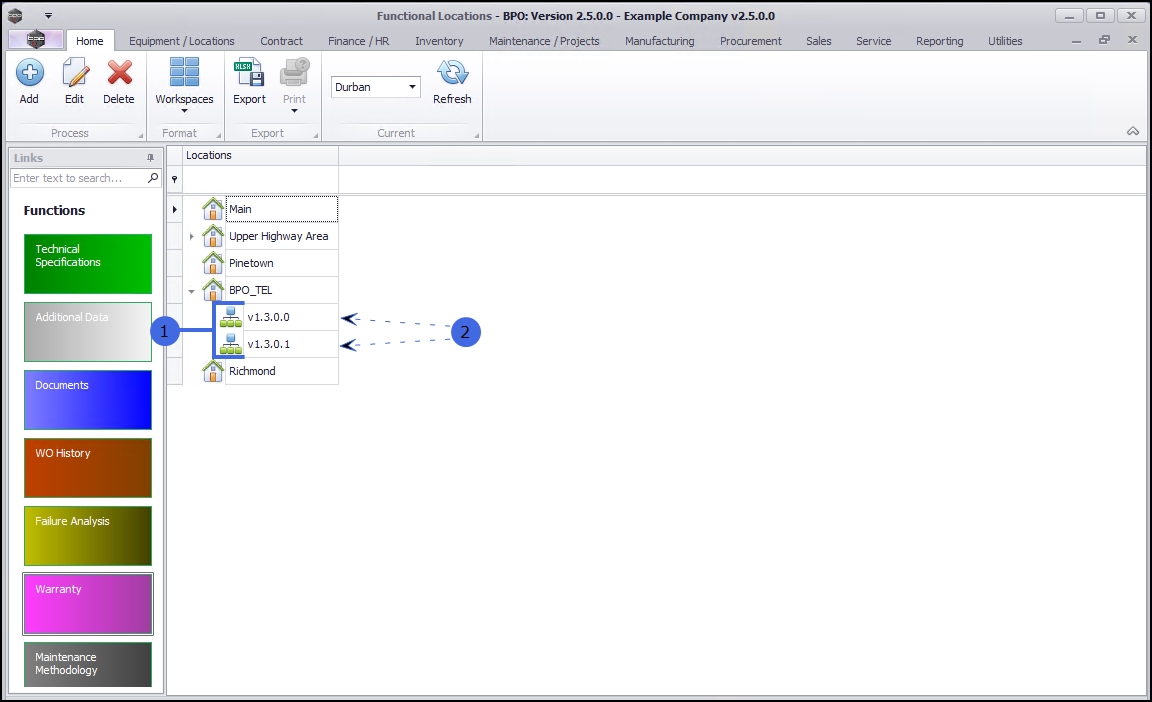Screen dimensions: 1152x702
Task: Select the Richmond house icon
Action: point(212,371)
